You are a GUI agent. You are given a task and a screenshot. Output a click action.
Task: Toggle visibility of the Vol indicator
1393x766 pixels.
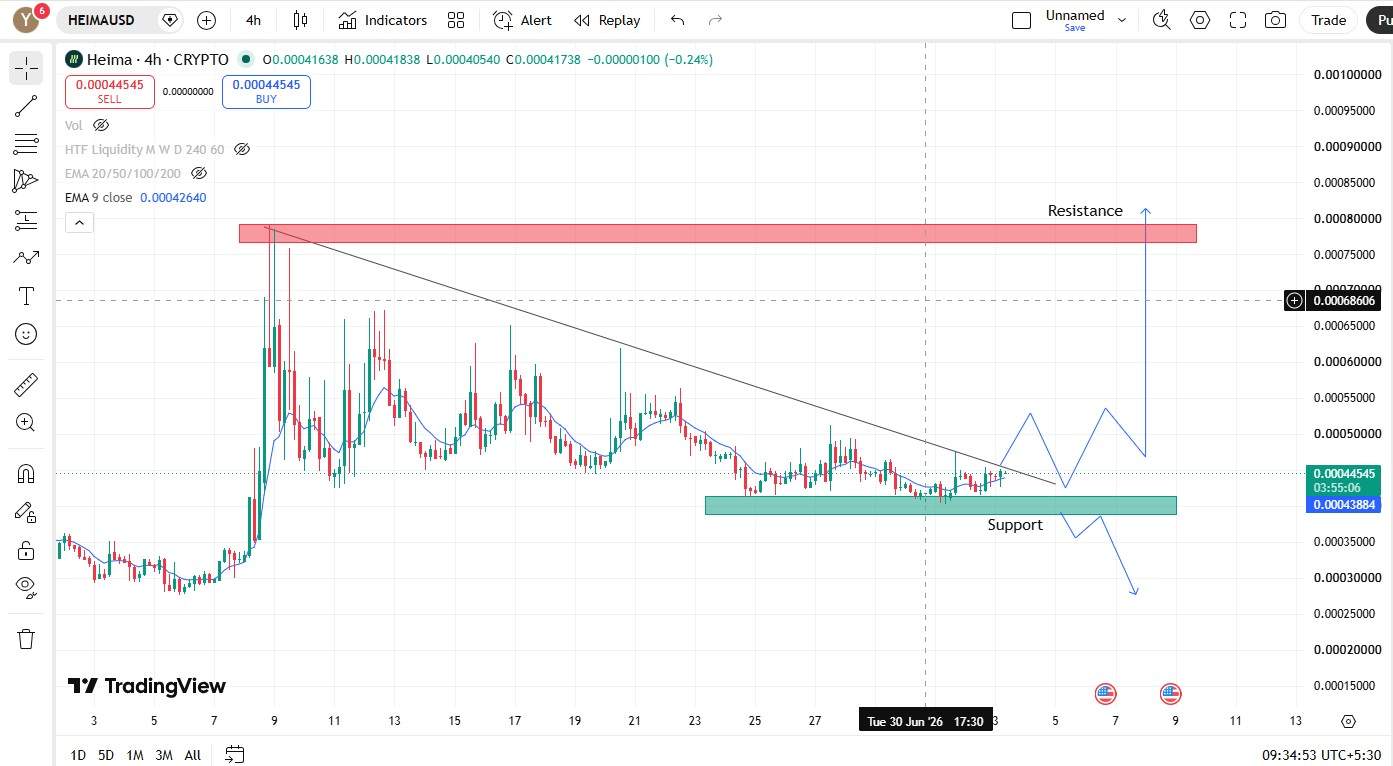tap(101, 125)
